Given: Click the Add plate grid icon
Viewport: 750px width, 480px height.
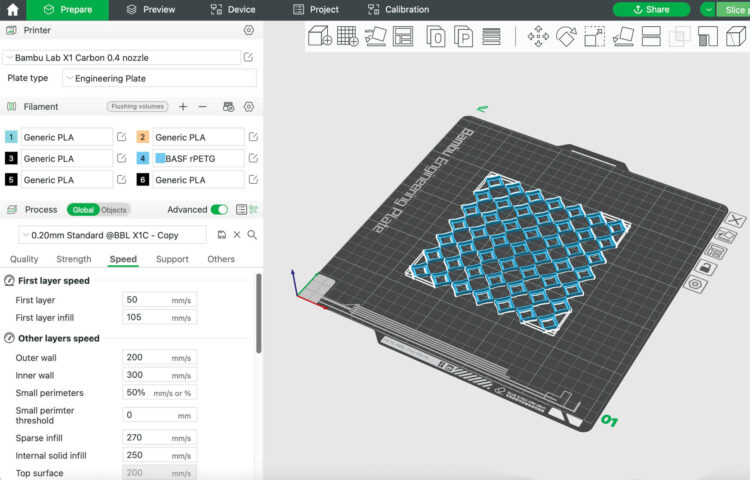Looking at the screenshot, I should point(348,37).
